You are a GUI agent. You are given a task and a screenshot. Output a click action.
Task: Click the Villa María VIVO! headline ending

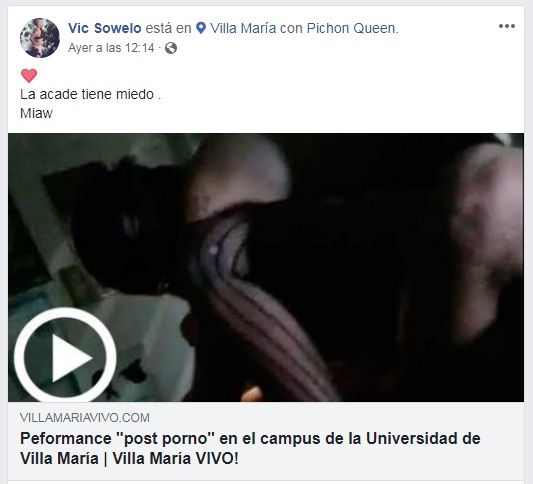tap(176, 459)
